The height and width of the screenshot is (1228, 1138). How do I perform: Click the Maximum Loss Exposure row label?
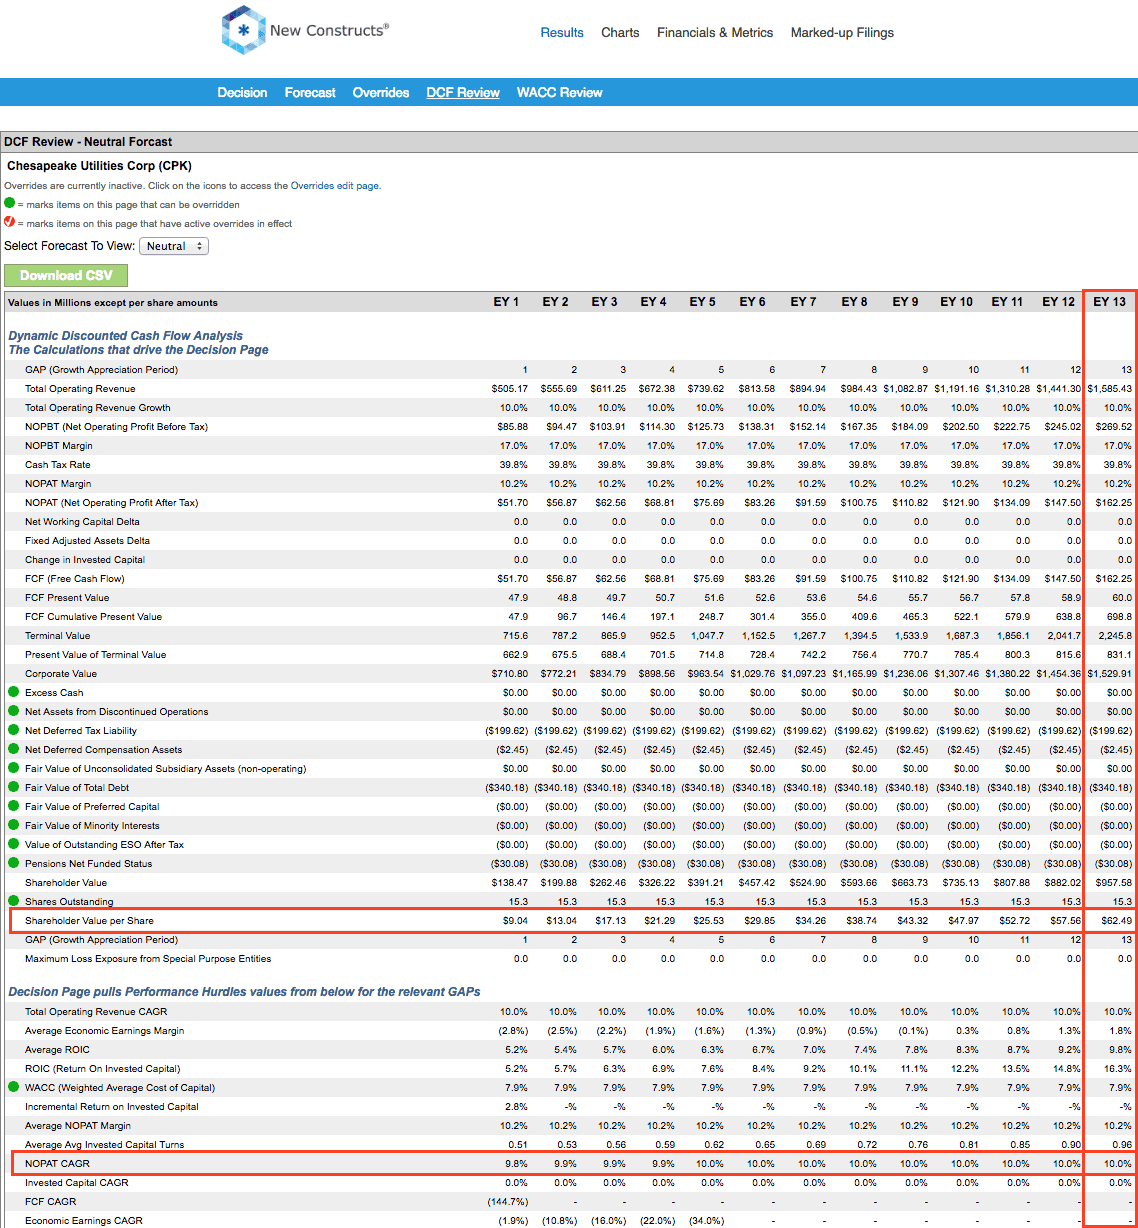point(148,958)
